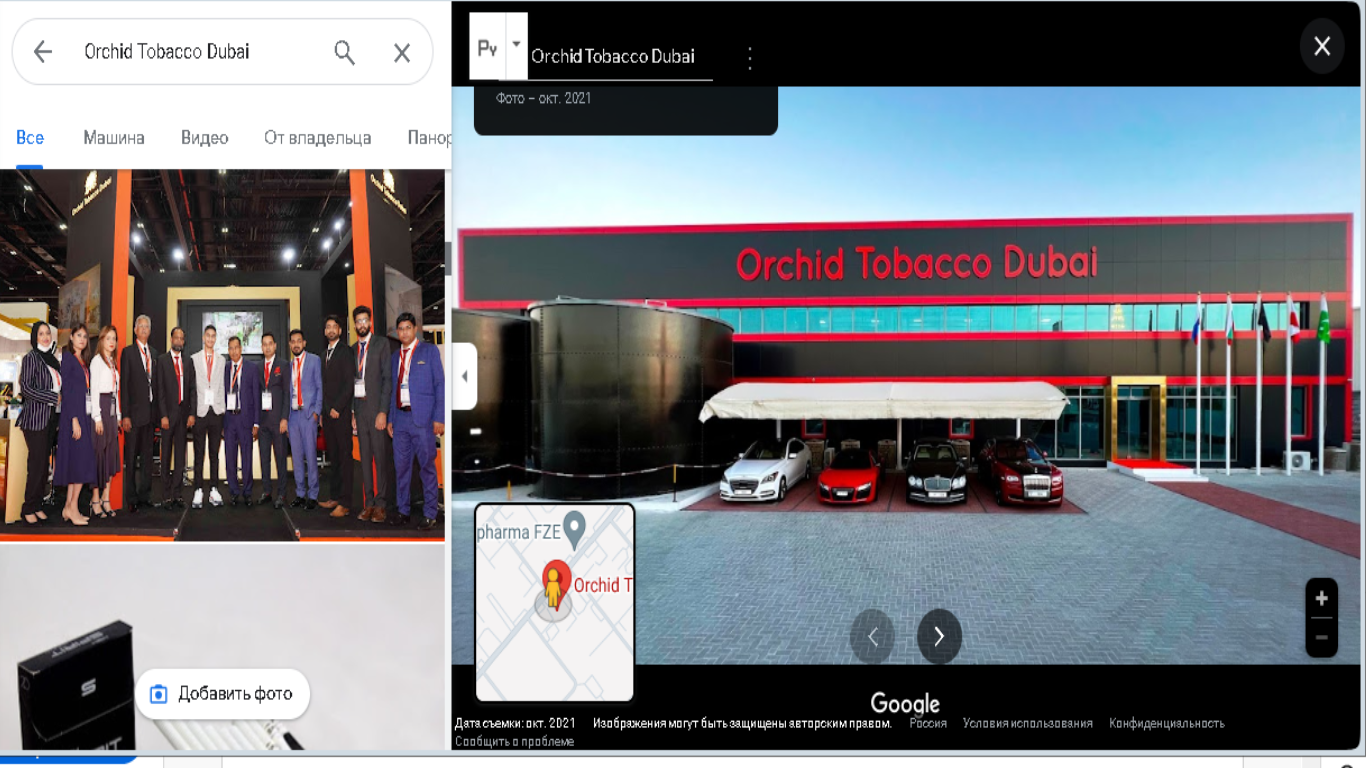
Task: Open the Россия link in the footer
Action: pos(928,723)
